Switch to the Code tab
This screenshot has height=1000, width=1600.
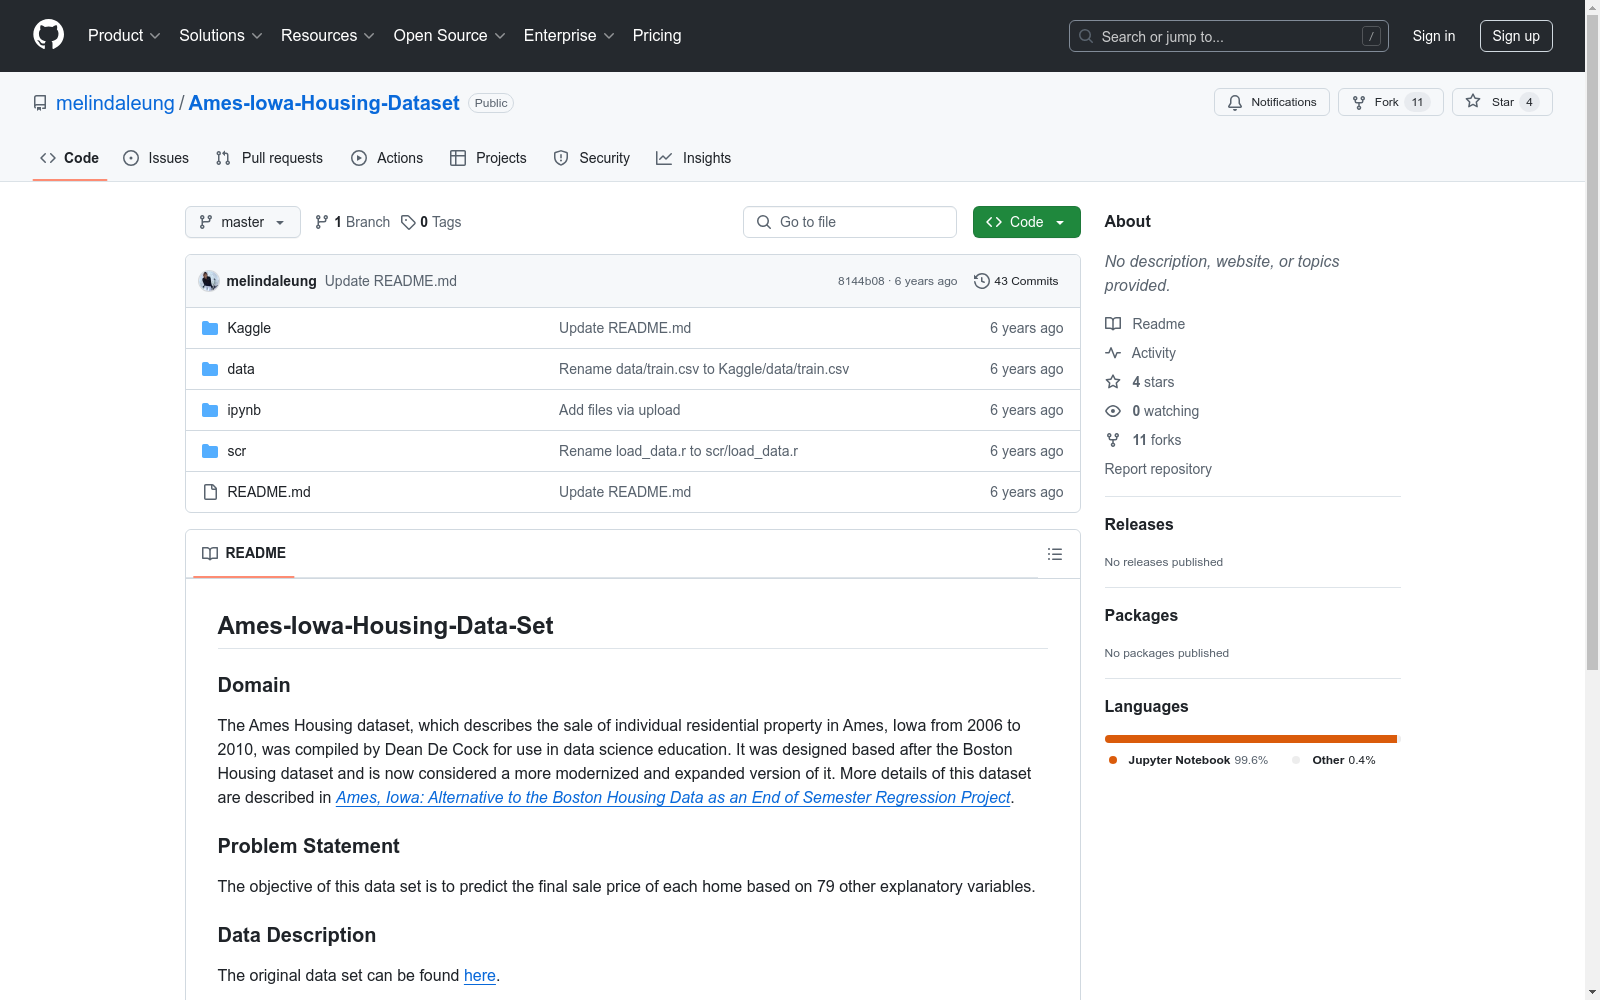(x=70, y=158)
